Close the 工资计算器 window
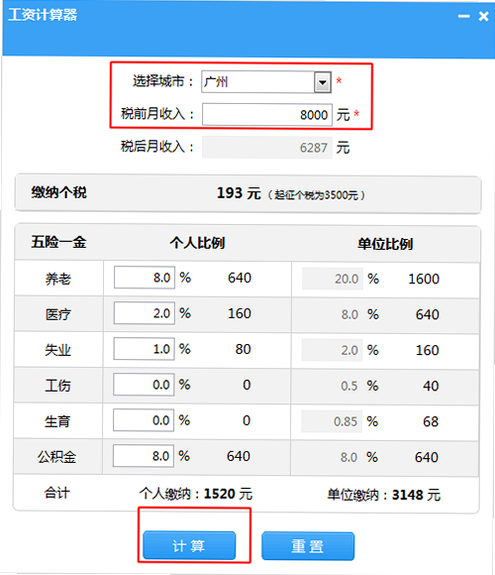Image resolution: width=495 pixels, height=575 pixels. [484, 16]
